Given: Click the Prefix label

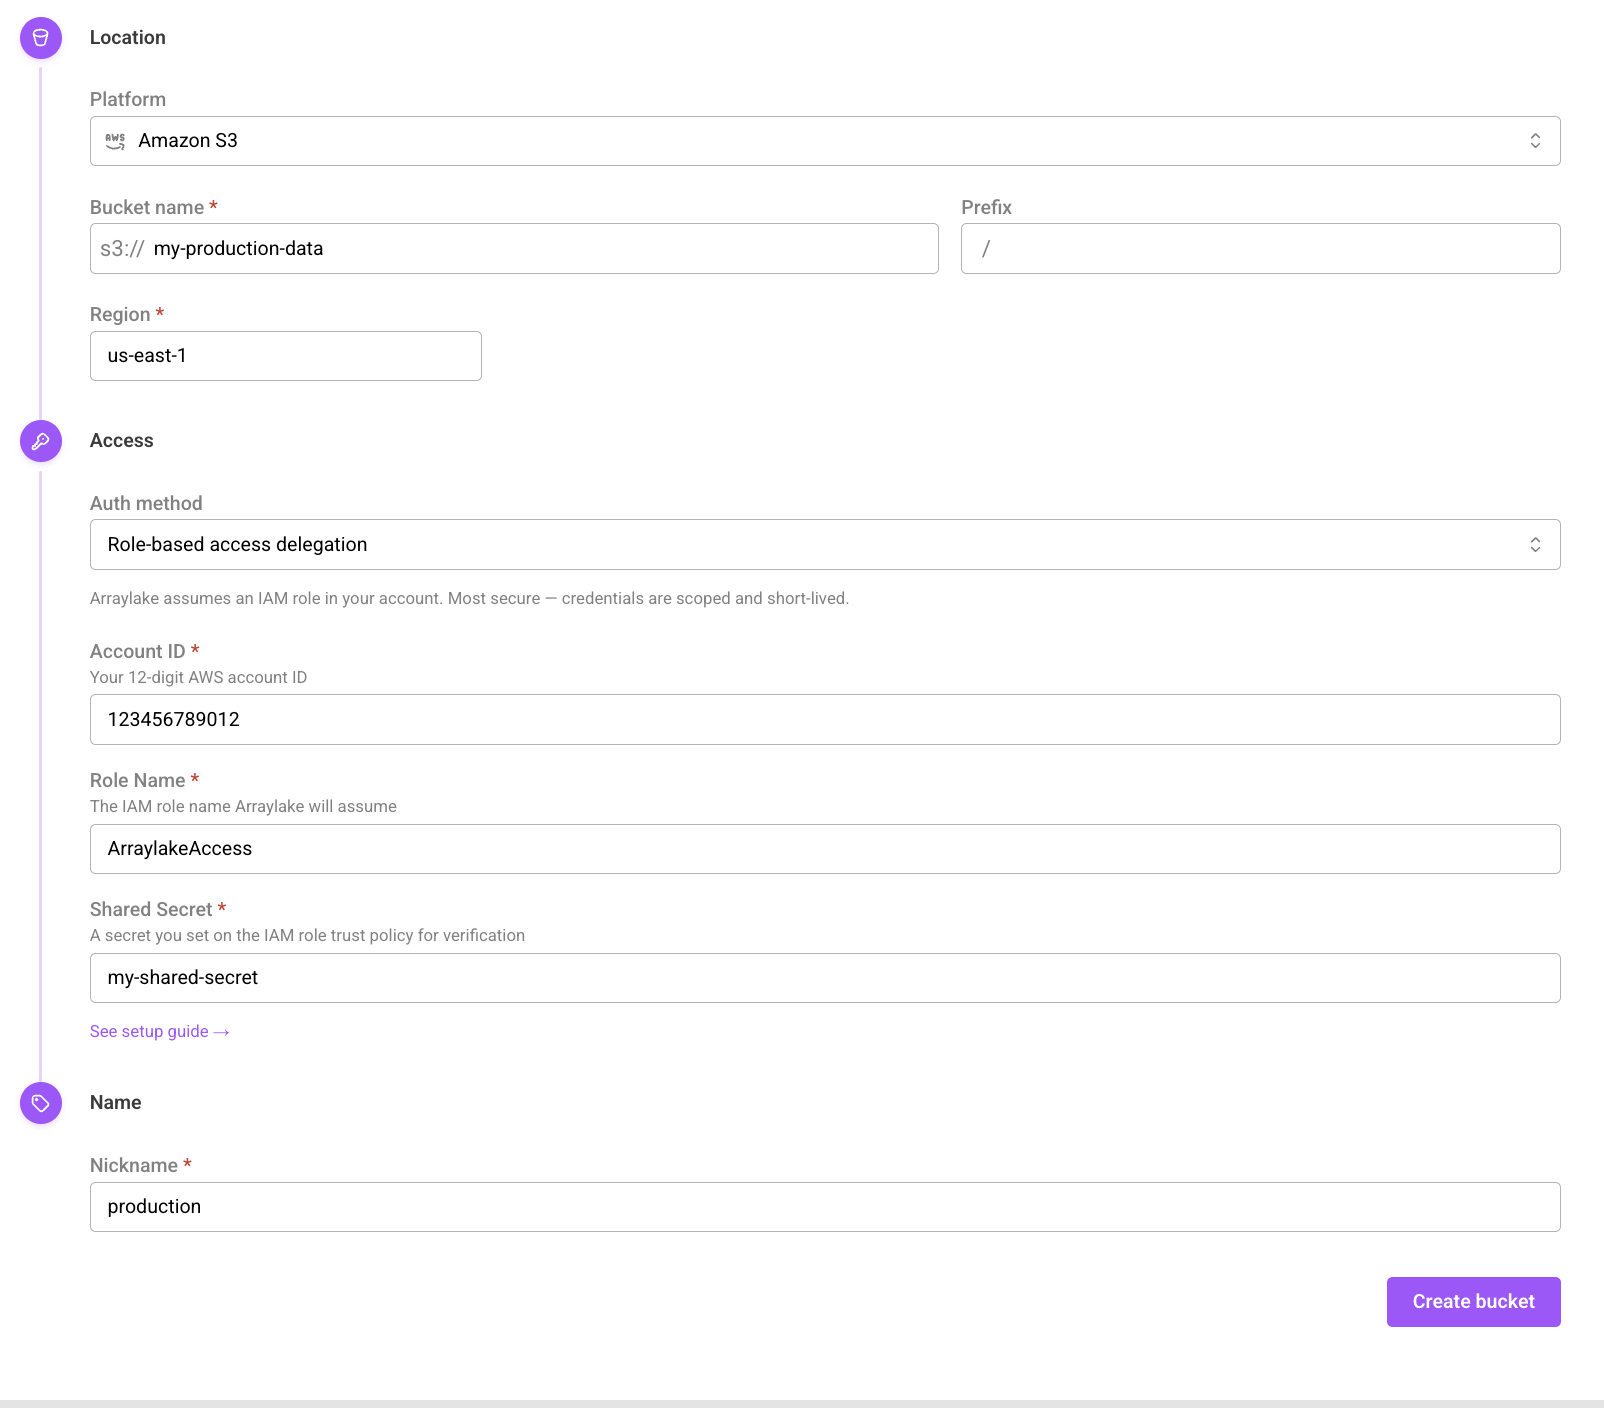Looking at the screenshot, I should [x=987, y=208].
